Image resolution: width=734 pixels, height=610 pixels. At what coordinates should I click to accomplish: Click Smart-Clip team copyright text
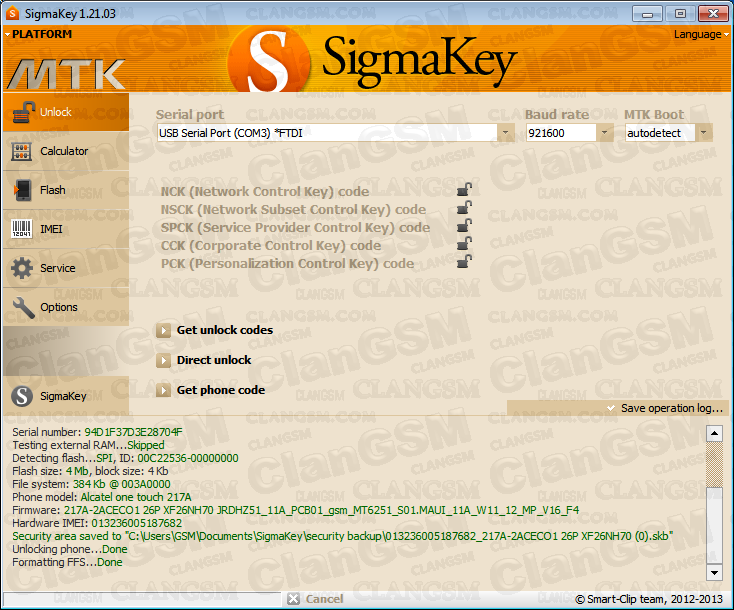pyautogui.click(x=649, y=599)
